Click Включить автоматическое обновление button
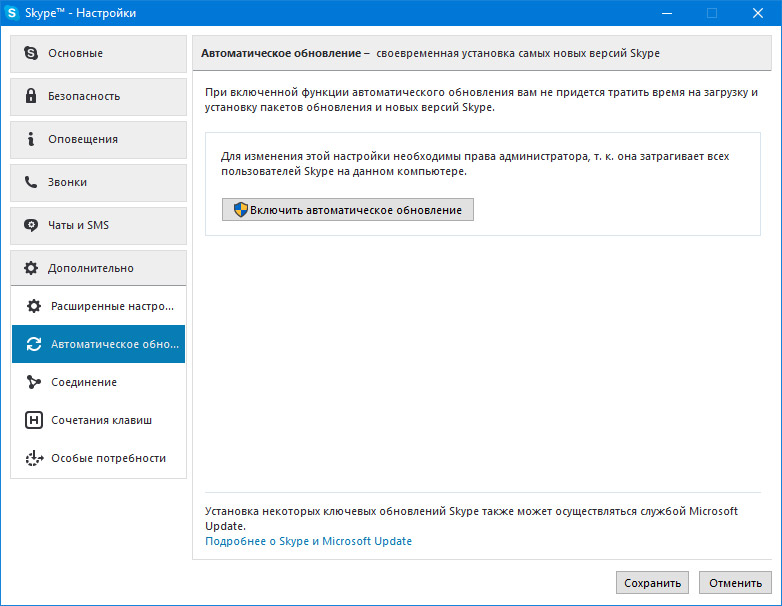Screen dimensions: 782x606 [348, 209]
